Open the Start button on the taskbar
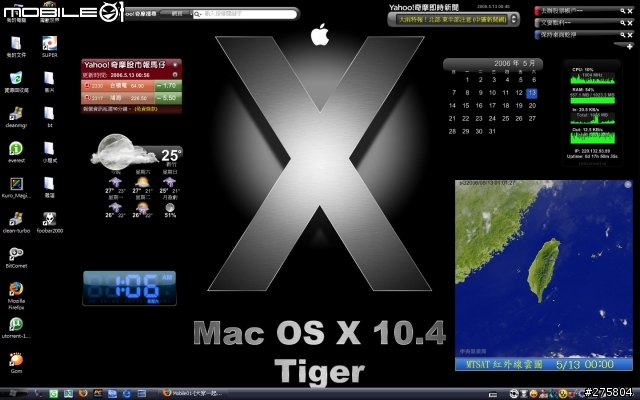Viewport: 640px width, 400px height. click(12, 393)
